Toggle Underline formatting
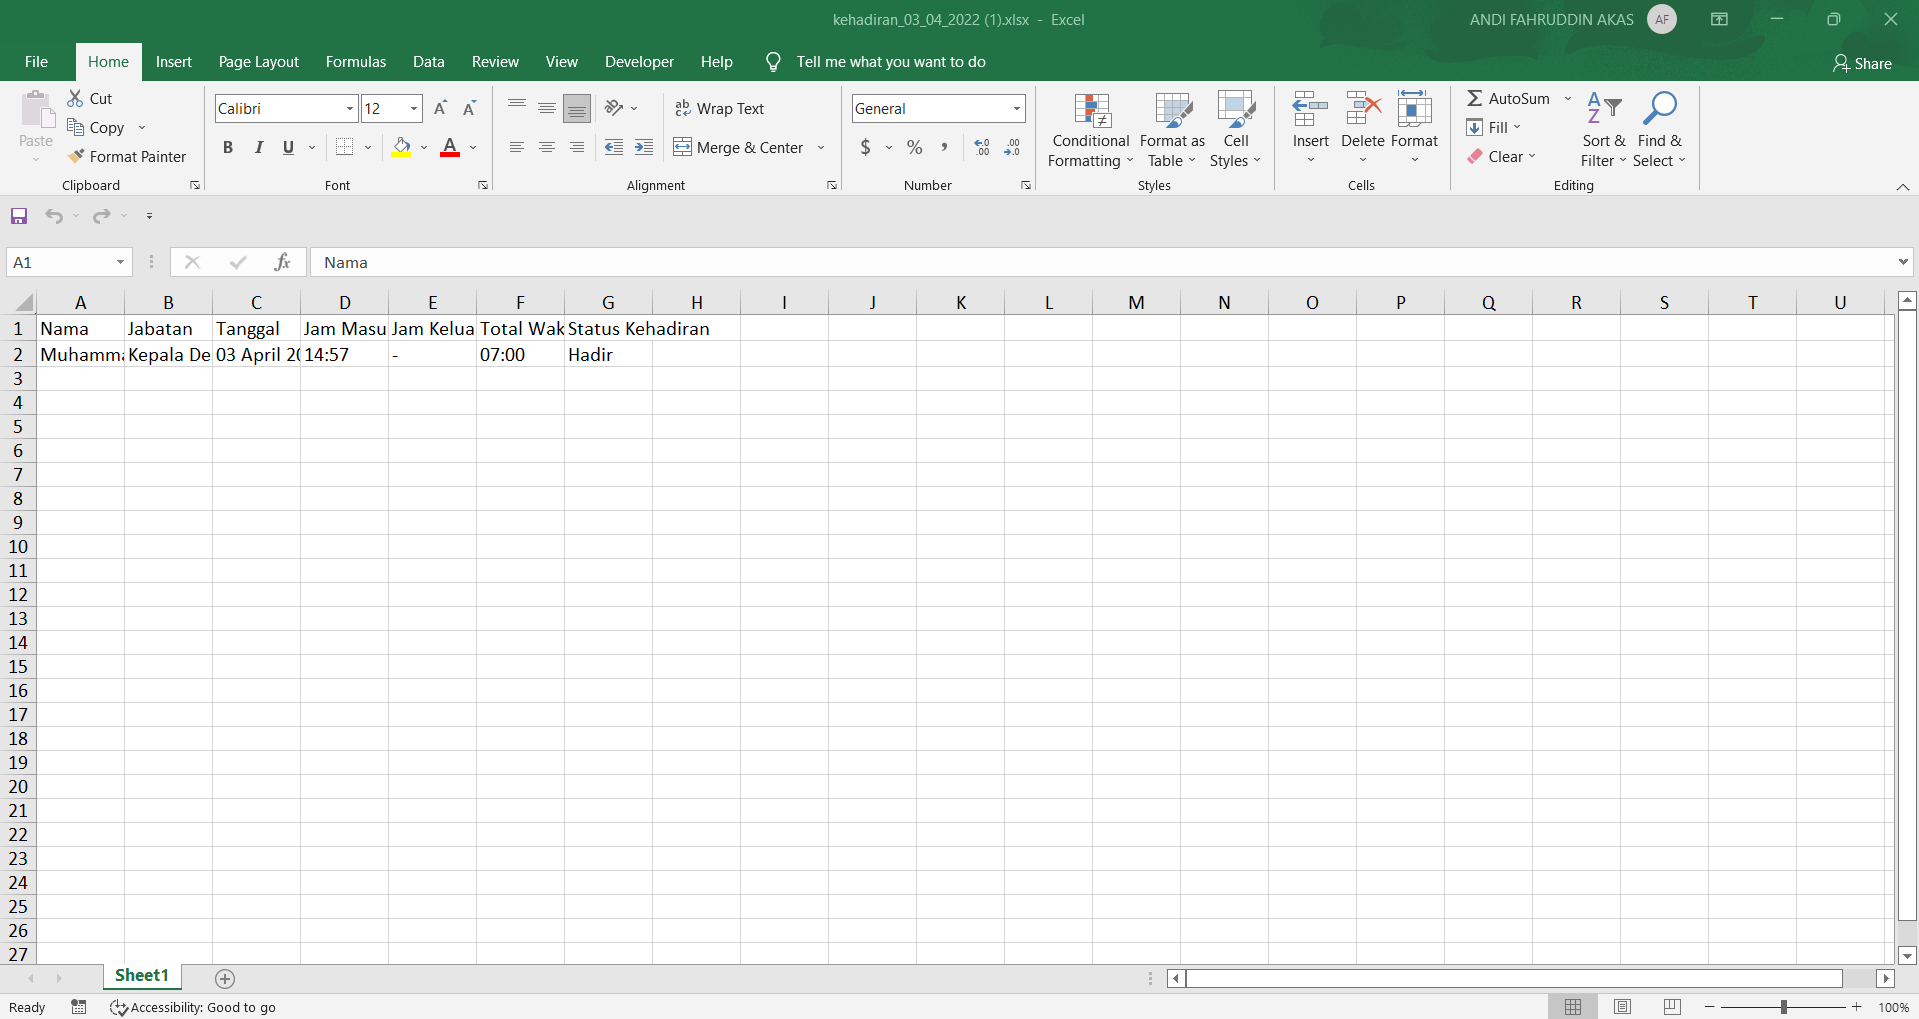This screenshot has height=1019, width=1919. coord(288,147)
